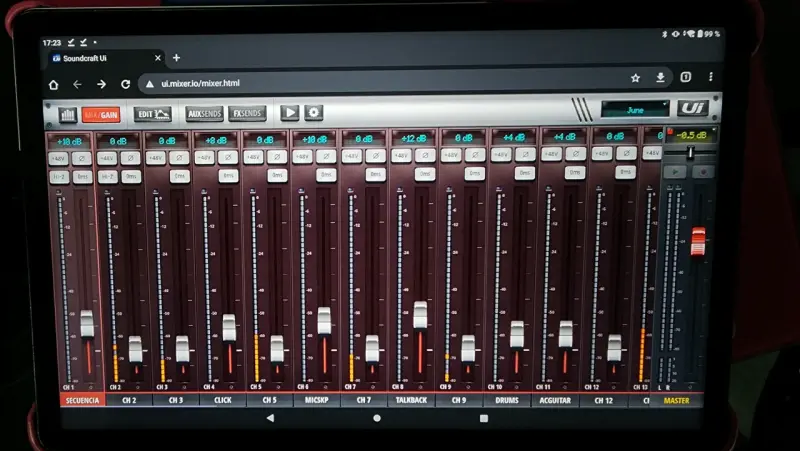Open the June snapshot dropdown

click(635, 109)
